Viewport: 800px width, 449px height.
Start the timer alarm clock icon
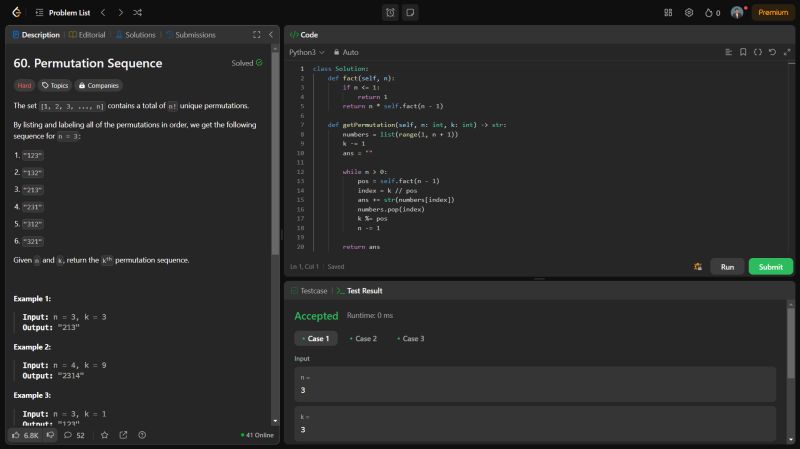(x=390, y=13)
